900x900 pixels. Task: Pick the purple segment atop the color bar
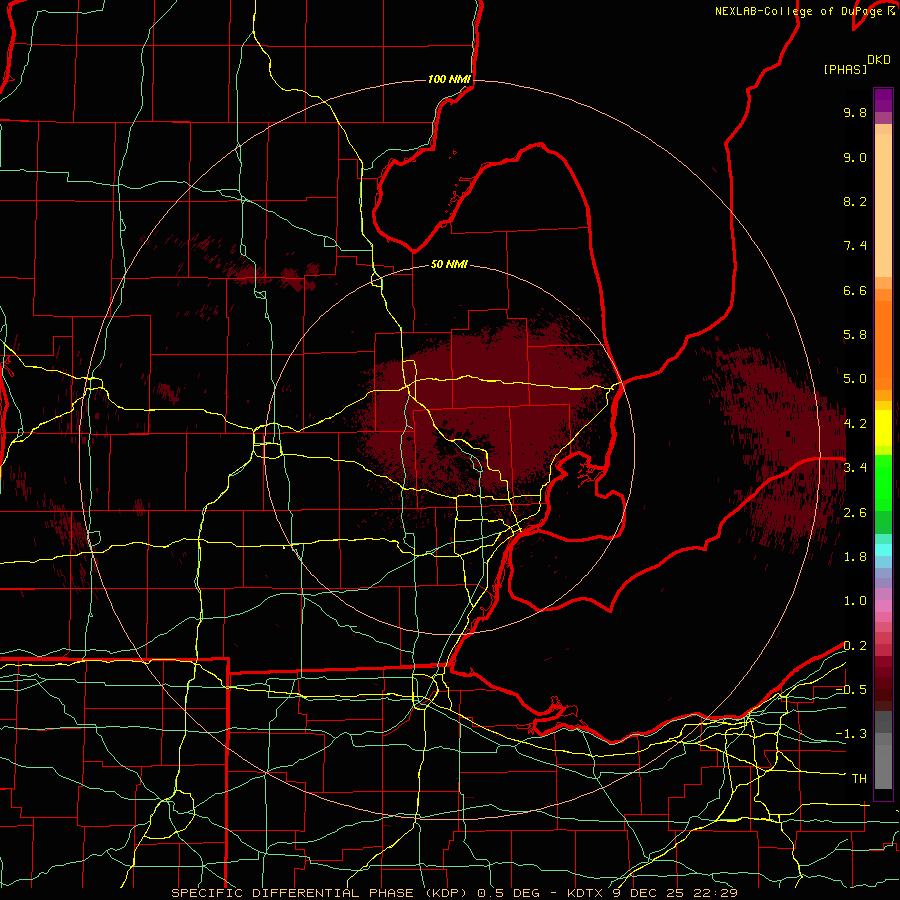(883, 100)
